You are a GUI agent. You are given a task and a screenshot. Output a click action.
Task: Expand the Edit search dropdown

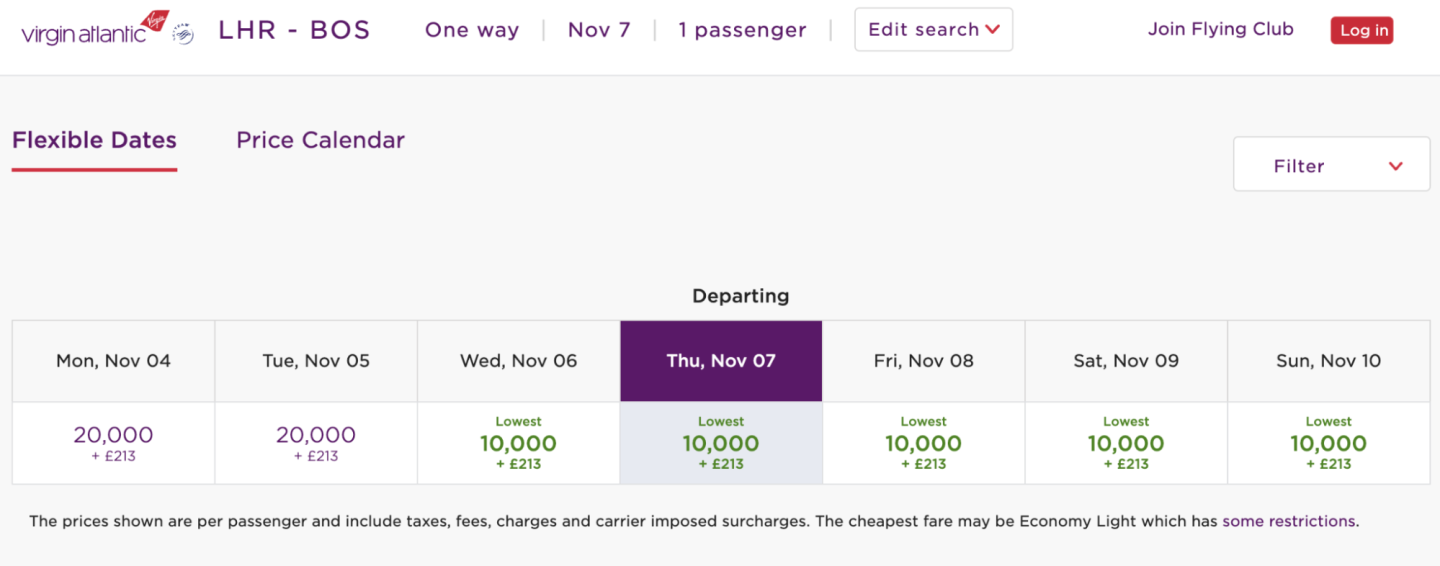(933, 30)
